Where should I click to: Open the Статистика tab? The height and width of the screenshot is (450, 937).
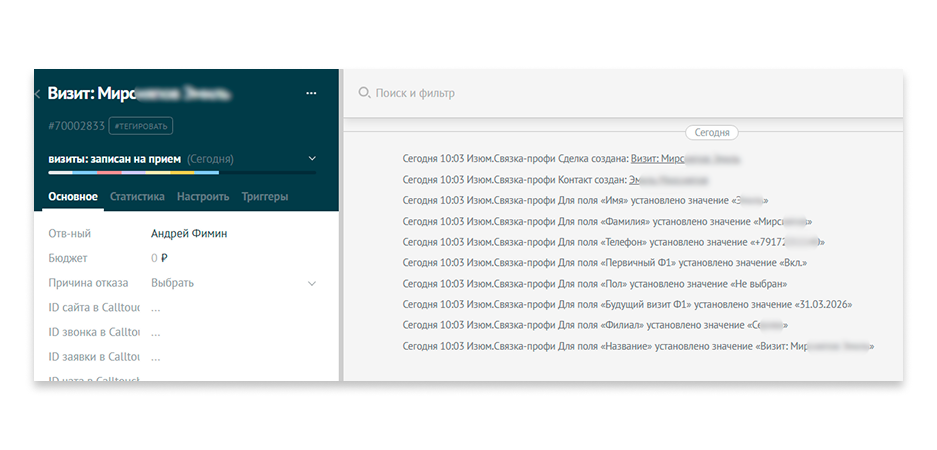(137, 197)
